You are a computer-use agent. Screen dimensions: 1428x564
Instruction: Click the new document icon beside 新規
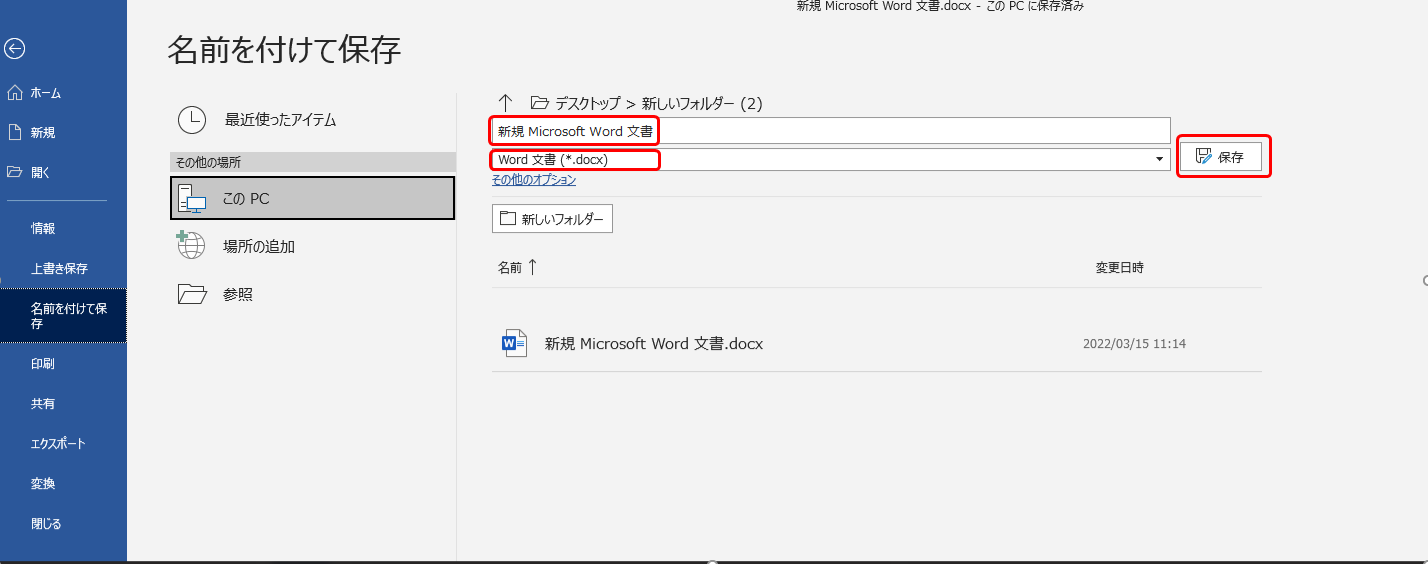tap(14, 132)
